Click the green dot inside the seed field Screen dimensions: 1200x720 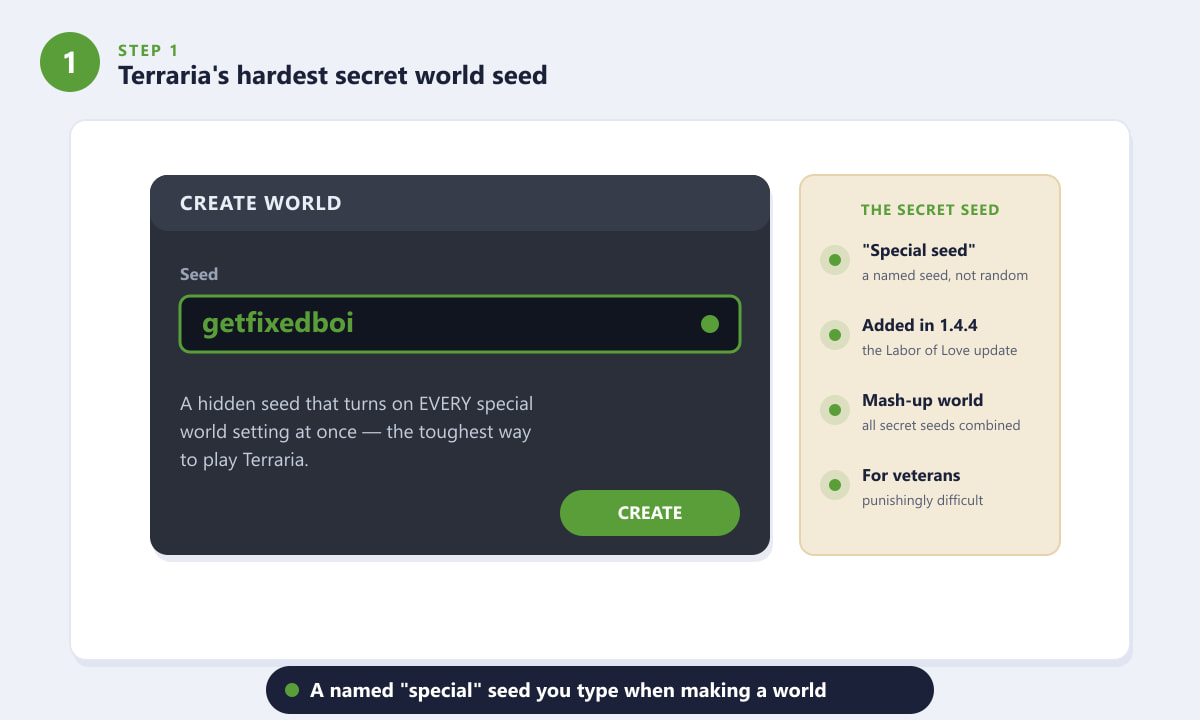tap(710, 324)
